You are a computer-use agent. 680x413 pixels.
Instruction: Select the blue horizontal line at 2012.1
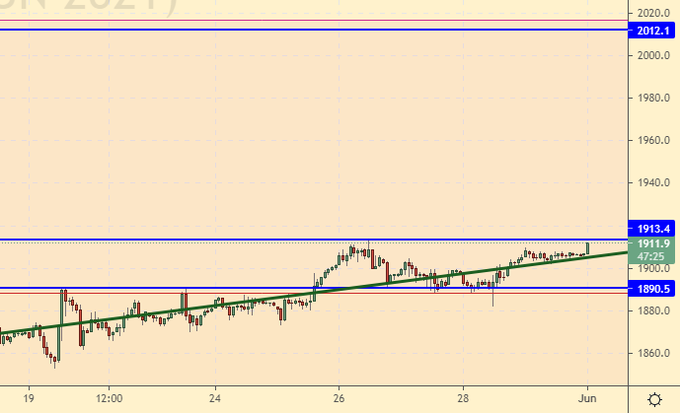pos(300,30)
